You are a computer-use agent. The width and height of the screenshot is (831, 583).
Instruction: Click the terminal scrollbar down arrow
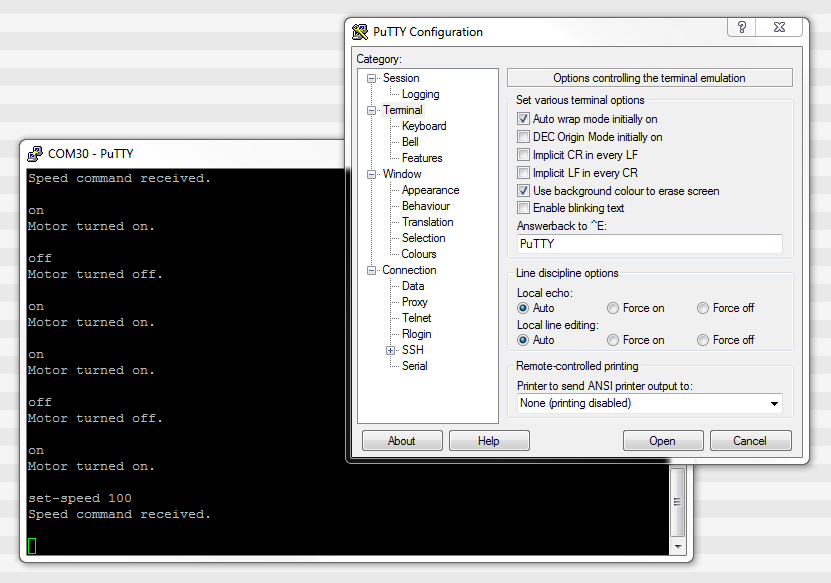[678, 546]
